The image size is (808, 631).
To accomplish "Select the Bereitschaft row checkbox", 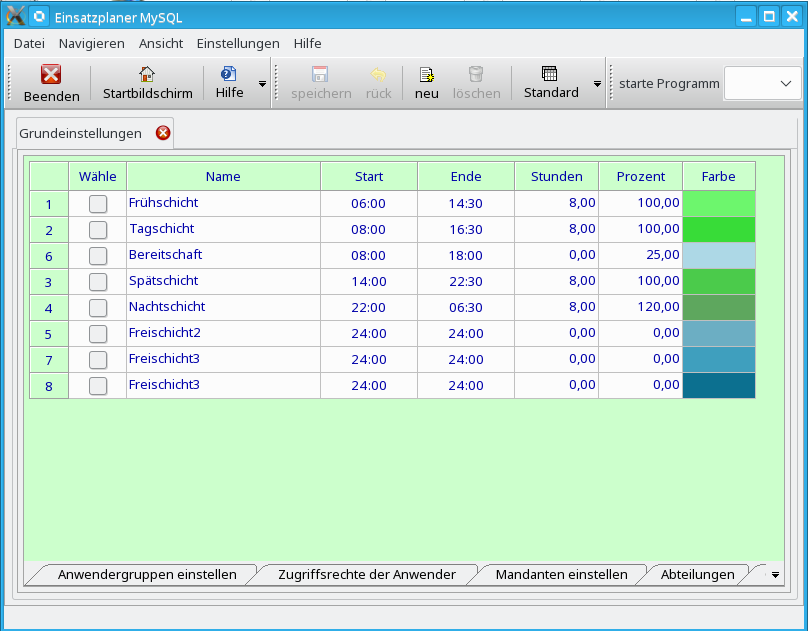I will click(x=98, y=255).
